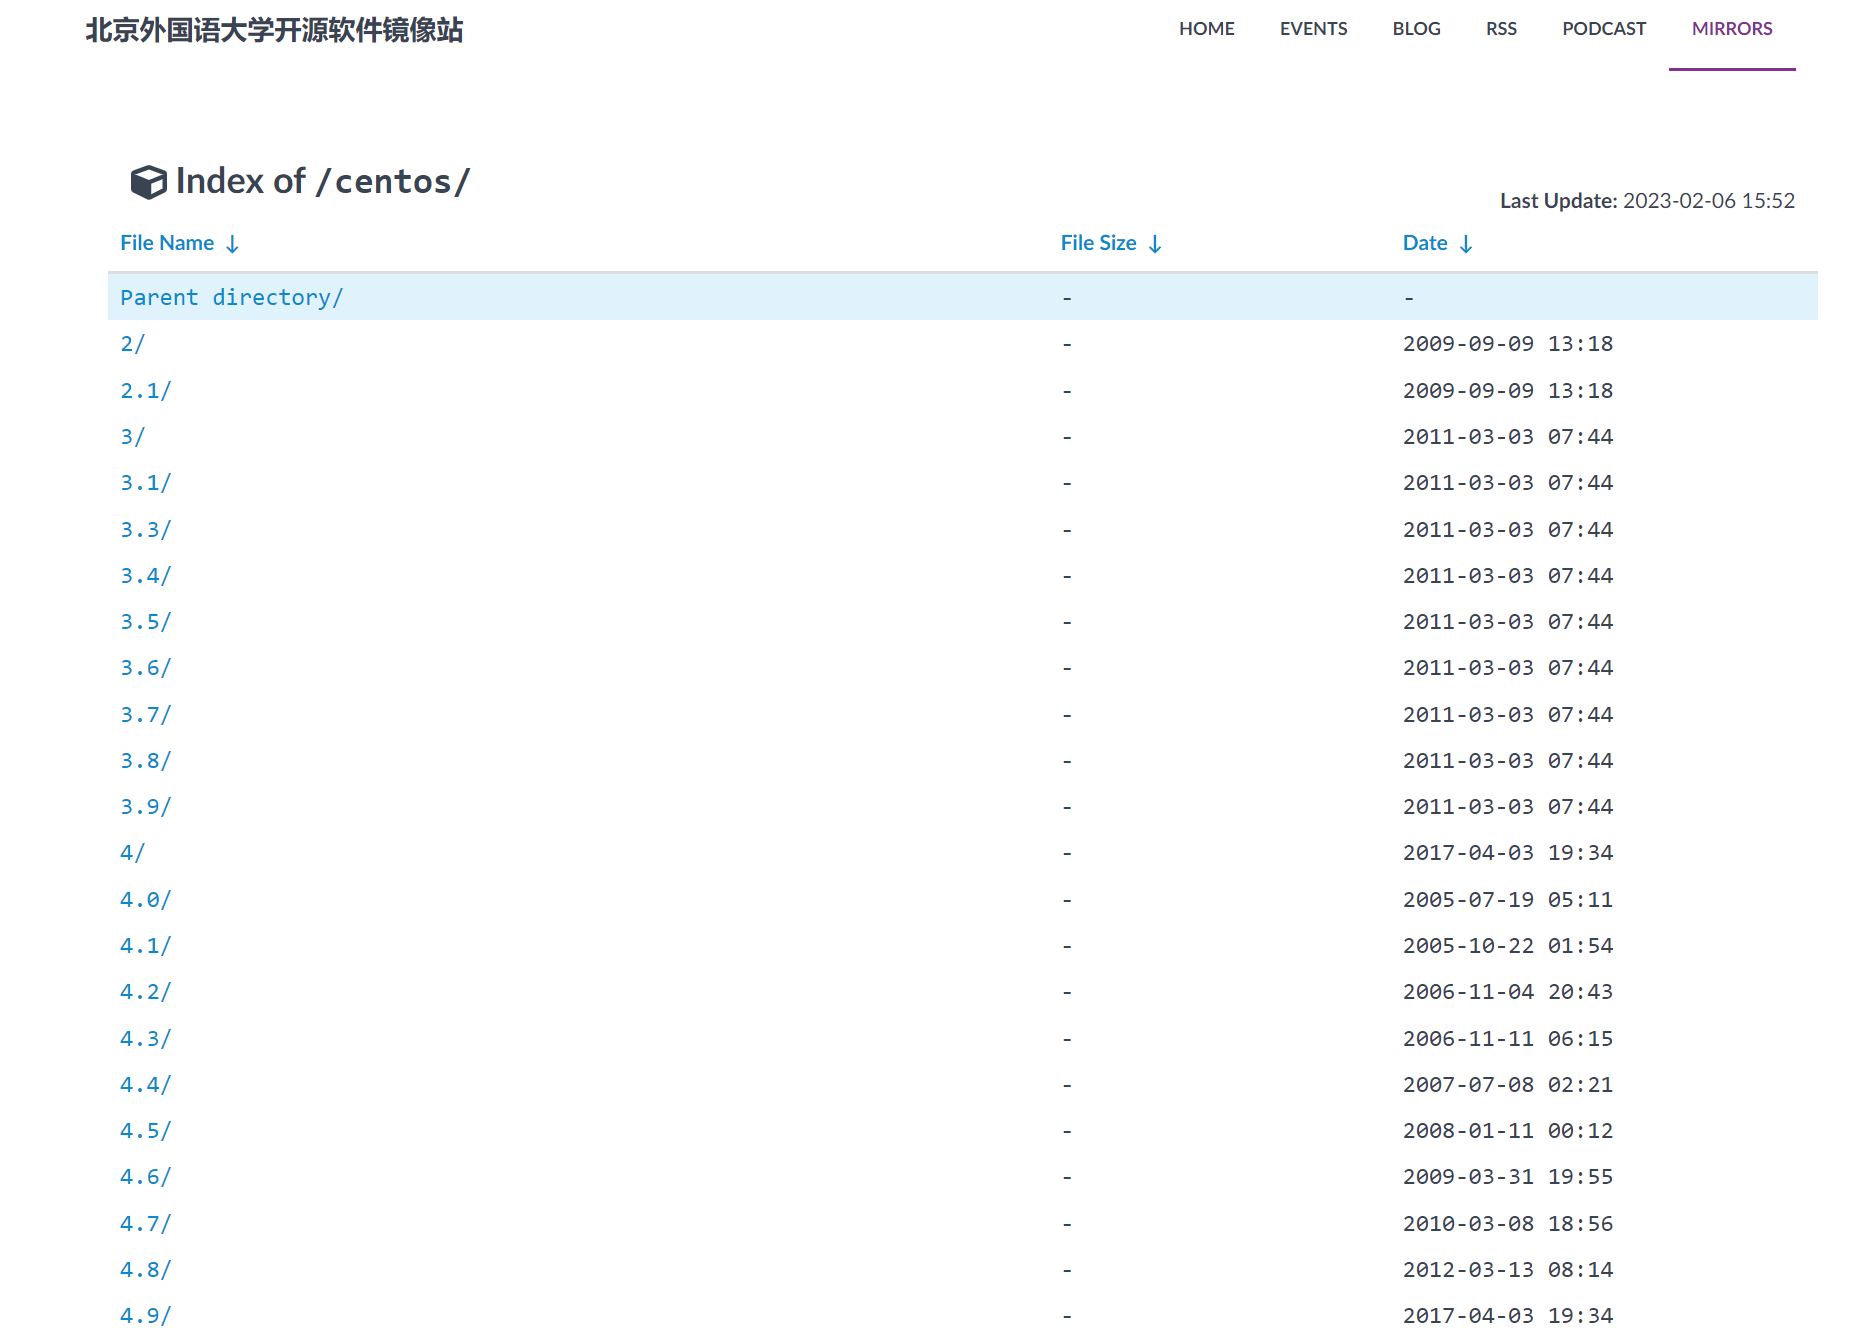Click date 2009-03-31 19:55
Image resolution: width=1855 pixels, height=1338 pixels.
click(x=1508, y=1177)
